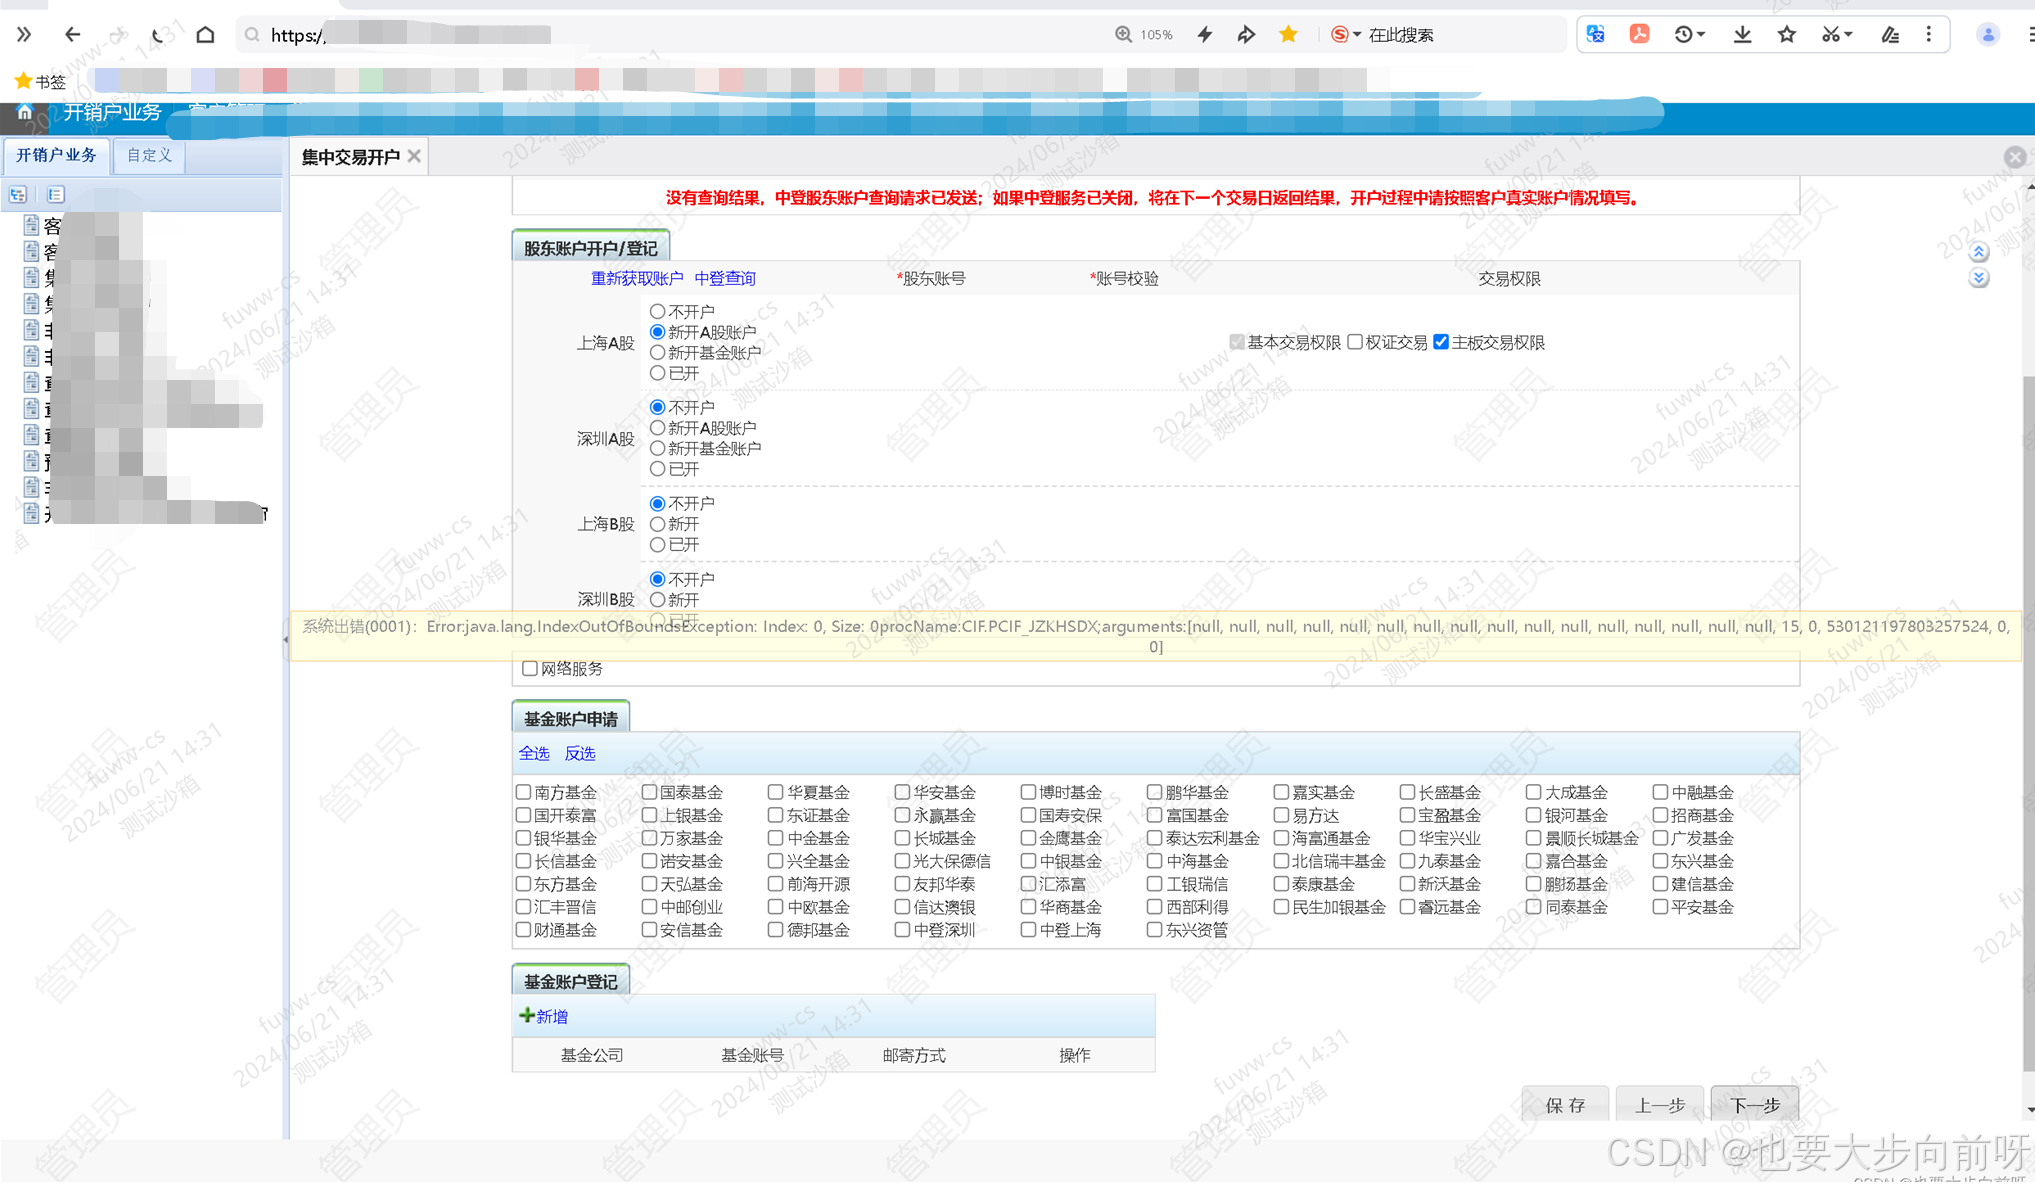Open the history dropdown arrow
The image size is (2035, 1187).
1701,34
